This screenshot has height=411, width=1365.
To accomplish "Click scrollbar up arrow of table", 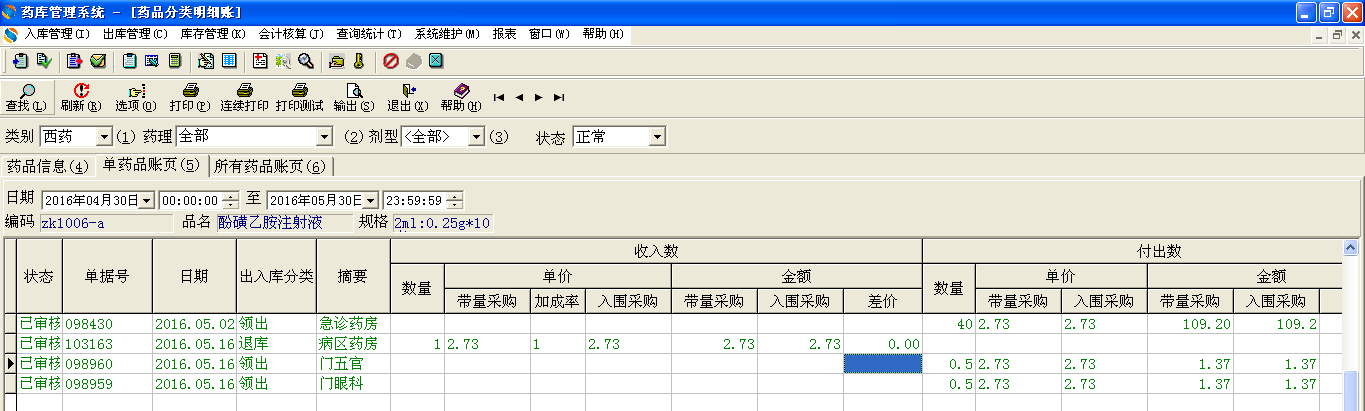I will (1350, 248).
